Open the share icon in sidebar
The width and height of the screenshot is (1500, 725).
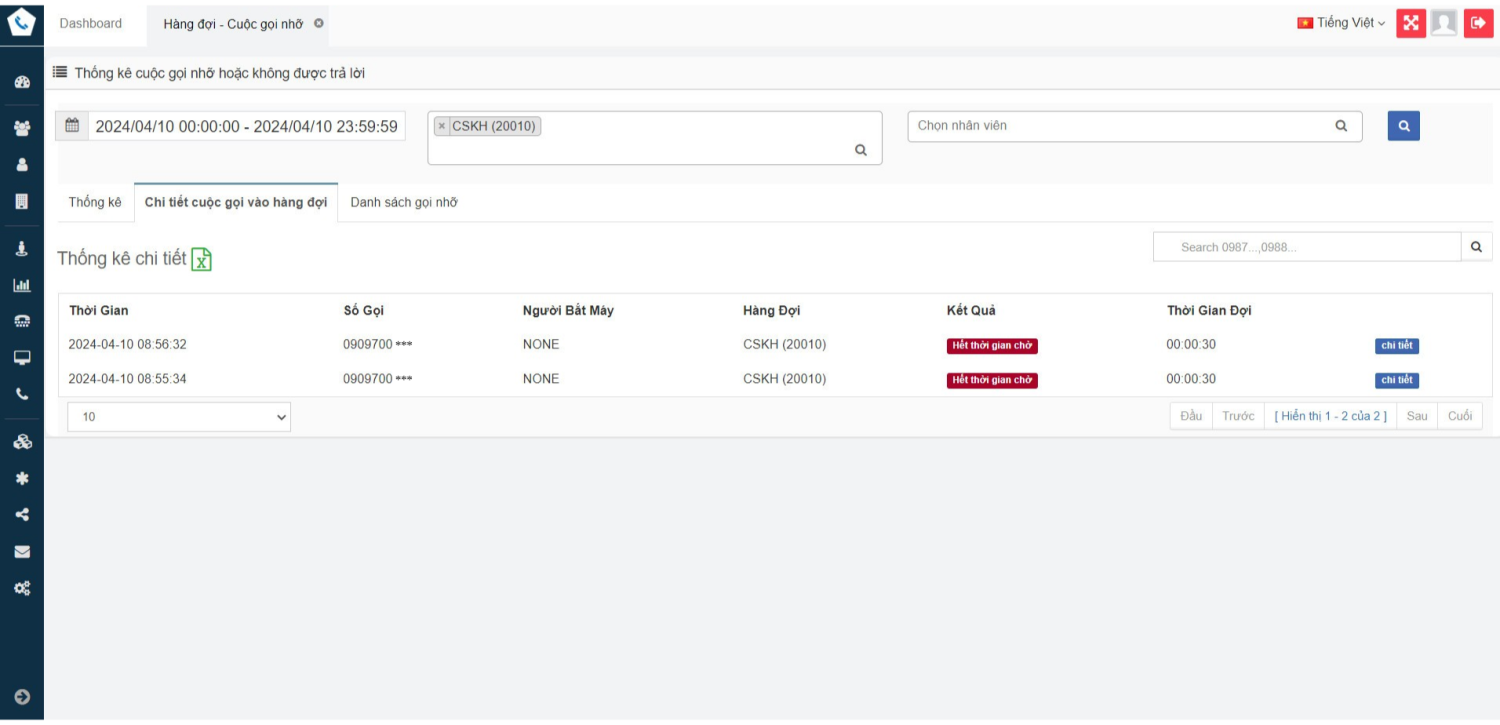pos(22,515)
